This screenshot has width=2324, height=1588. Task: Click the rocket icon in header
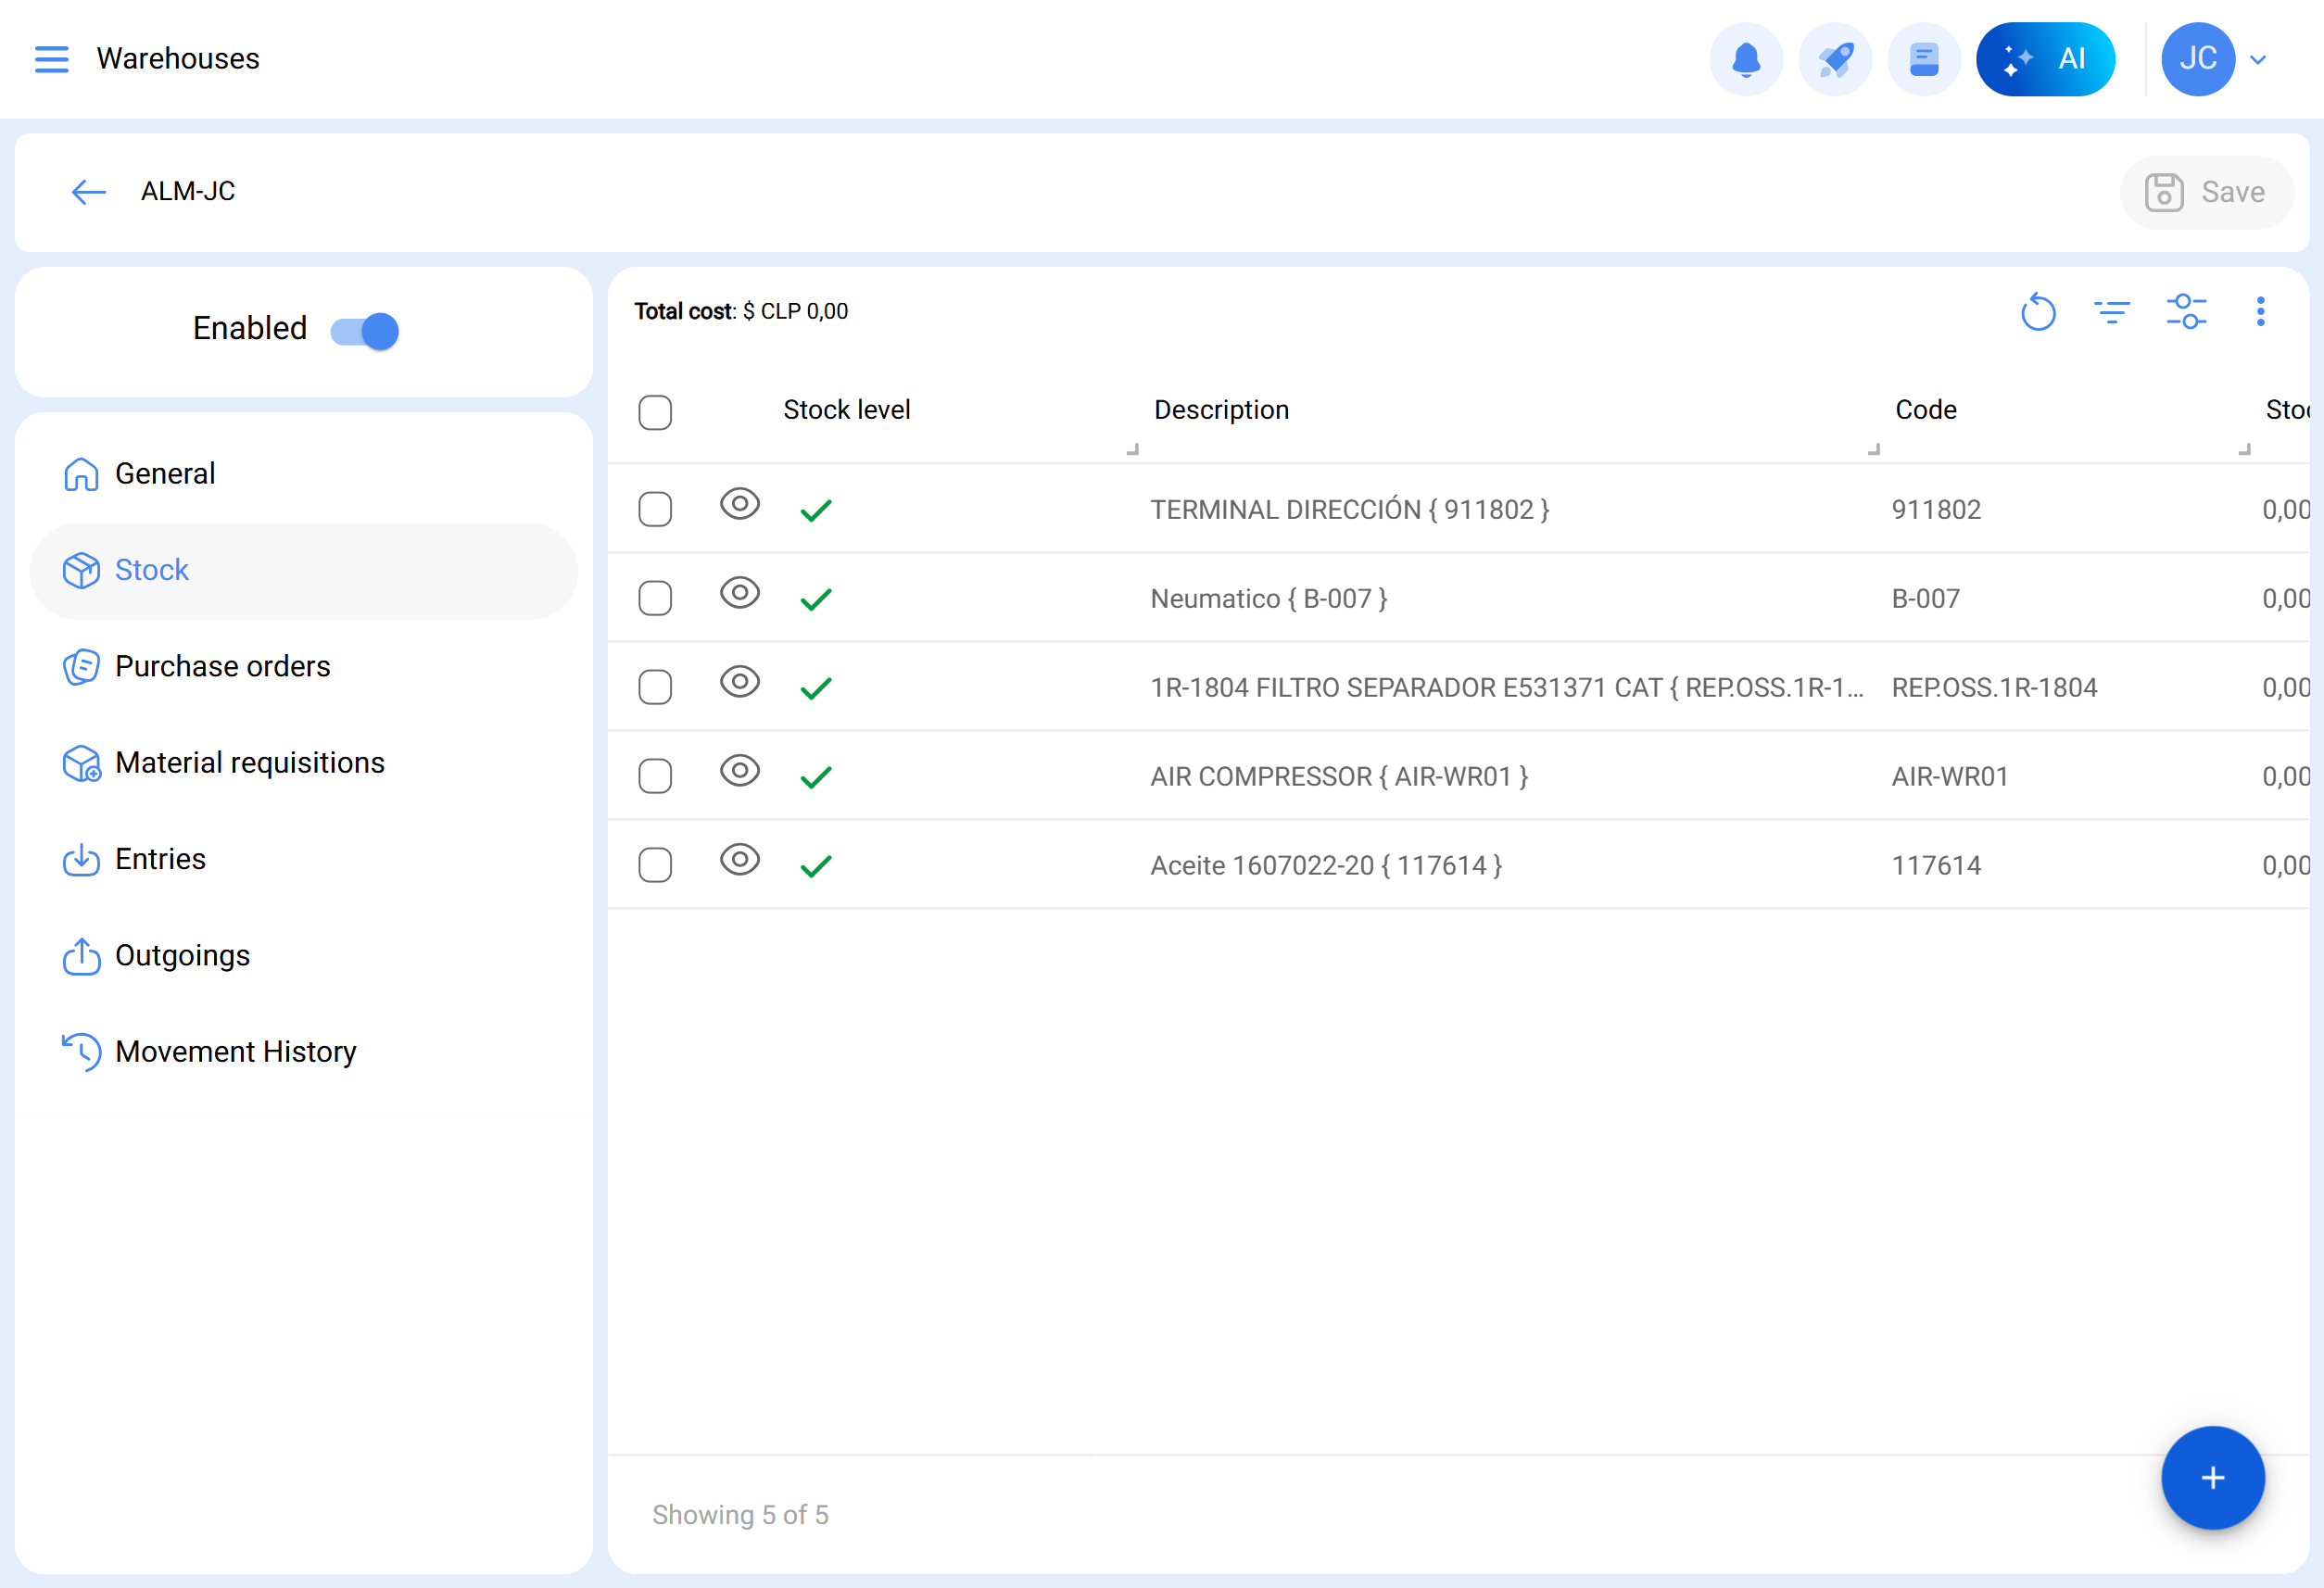click(x=1834, y=59)
